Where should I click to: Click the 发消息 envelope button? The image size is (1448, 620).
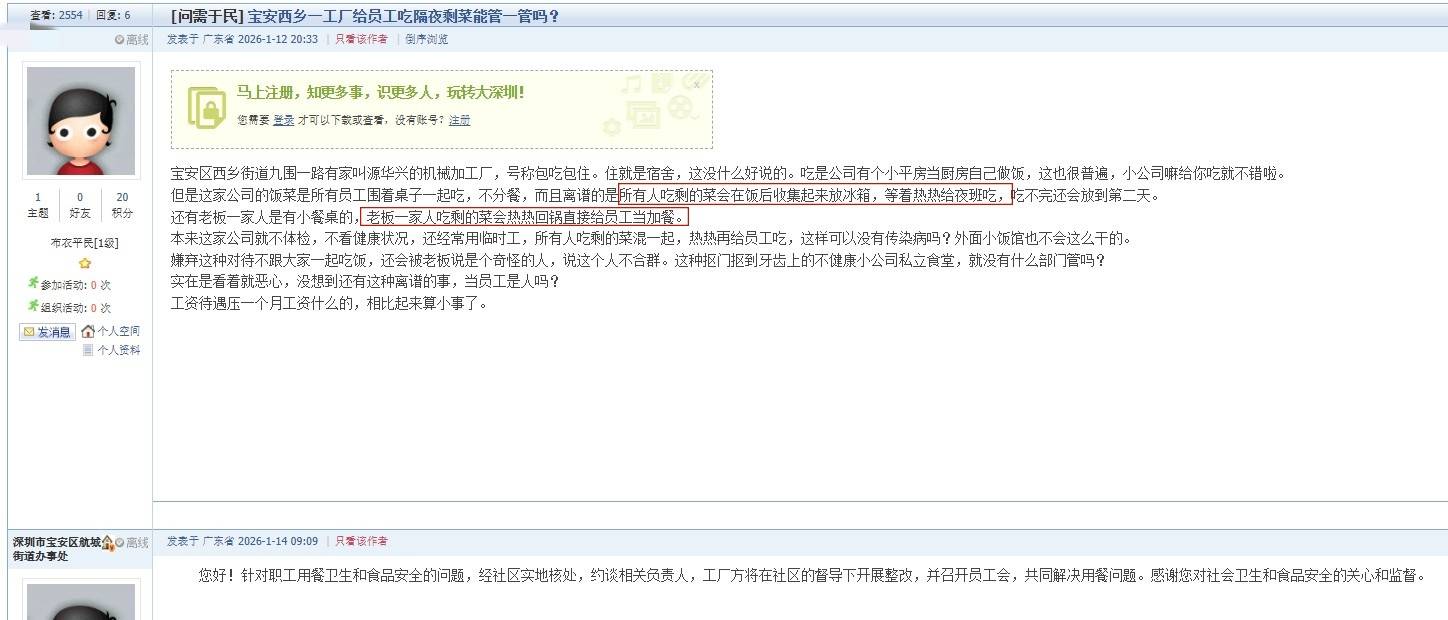click(48, 332)
